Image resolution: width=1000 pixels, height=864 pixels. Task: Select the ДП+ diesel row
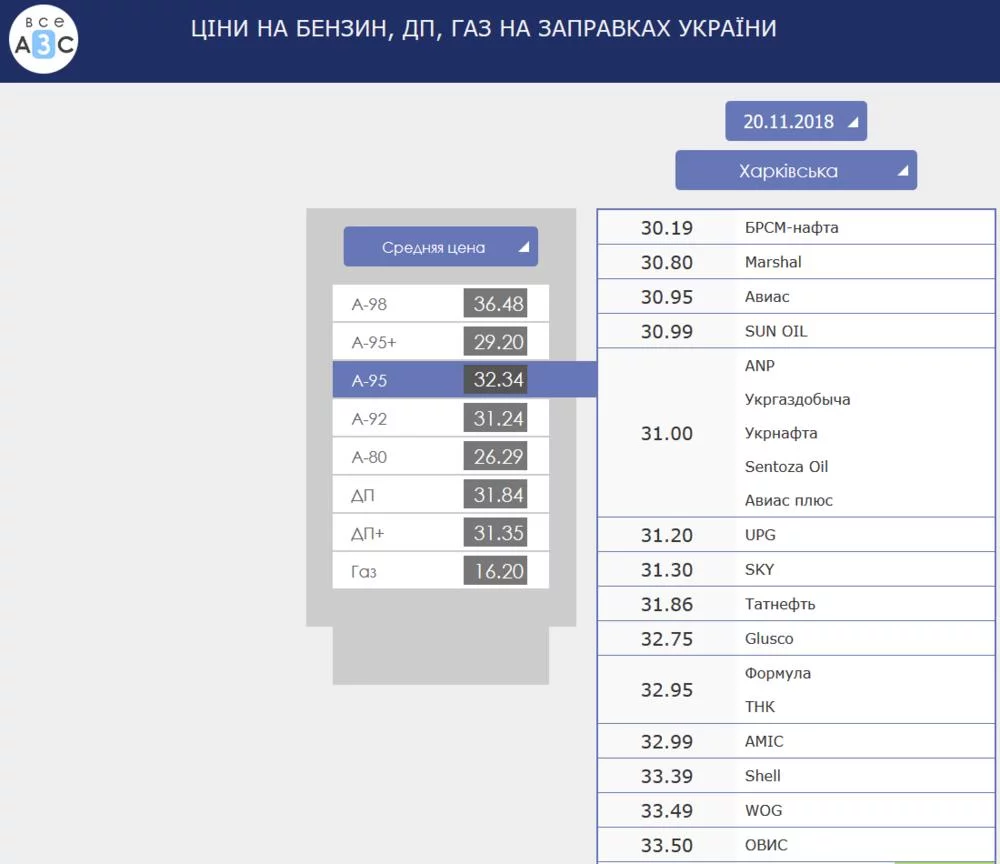pos(441,532)
